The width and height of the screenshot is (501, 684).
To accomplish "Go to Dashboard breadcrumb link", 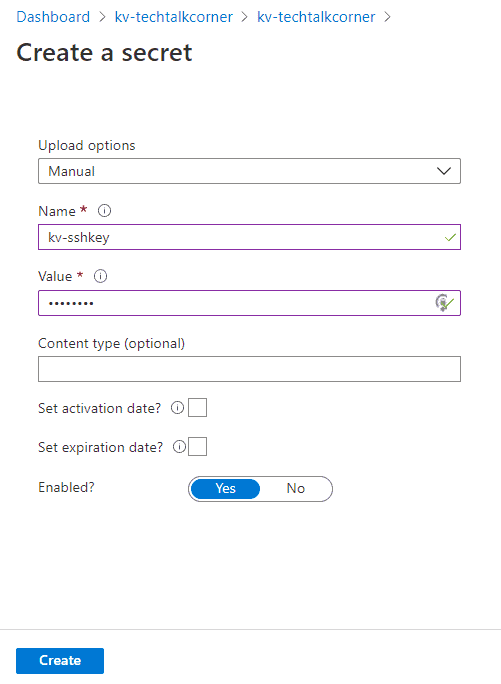I will point(53,17).
